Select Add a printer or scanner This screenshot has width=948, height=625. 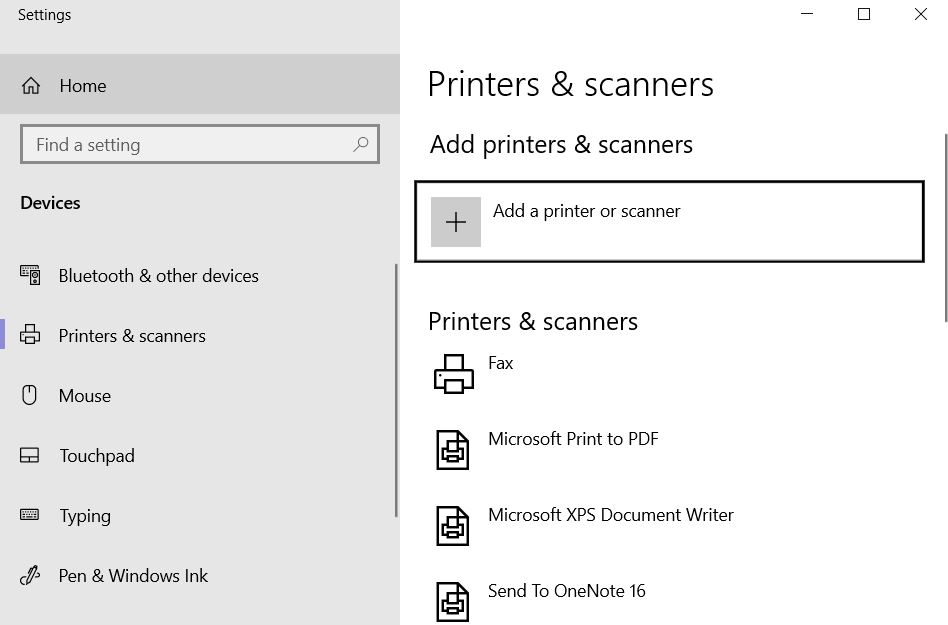pos(669,221)
